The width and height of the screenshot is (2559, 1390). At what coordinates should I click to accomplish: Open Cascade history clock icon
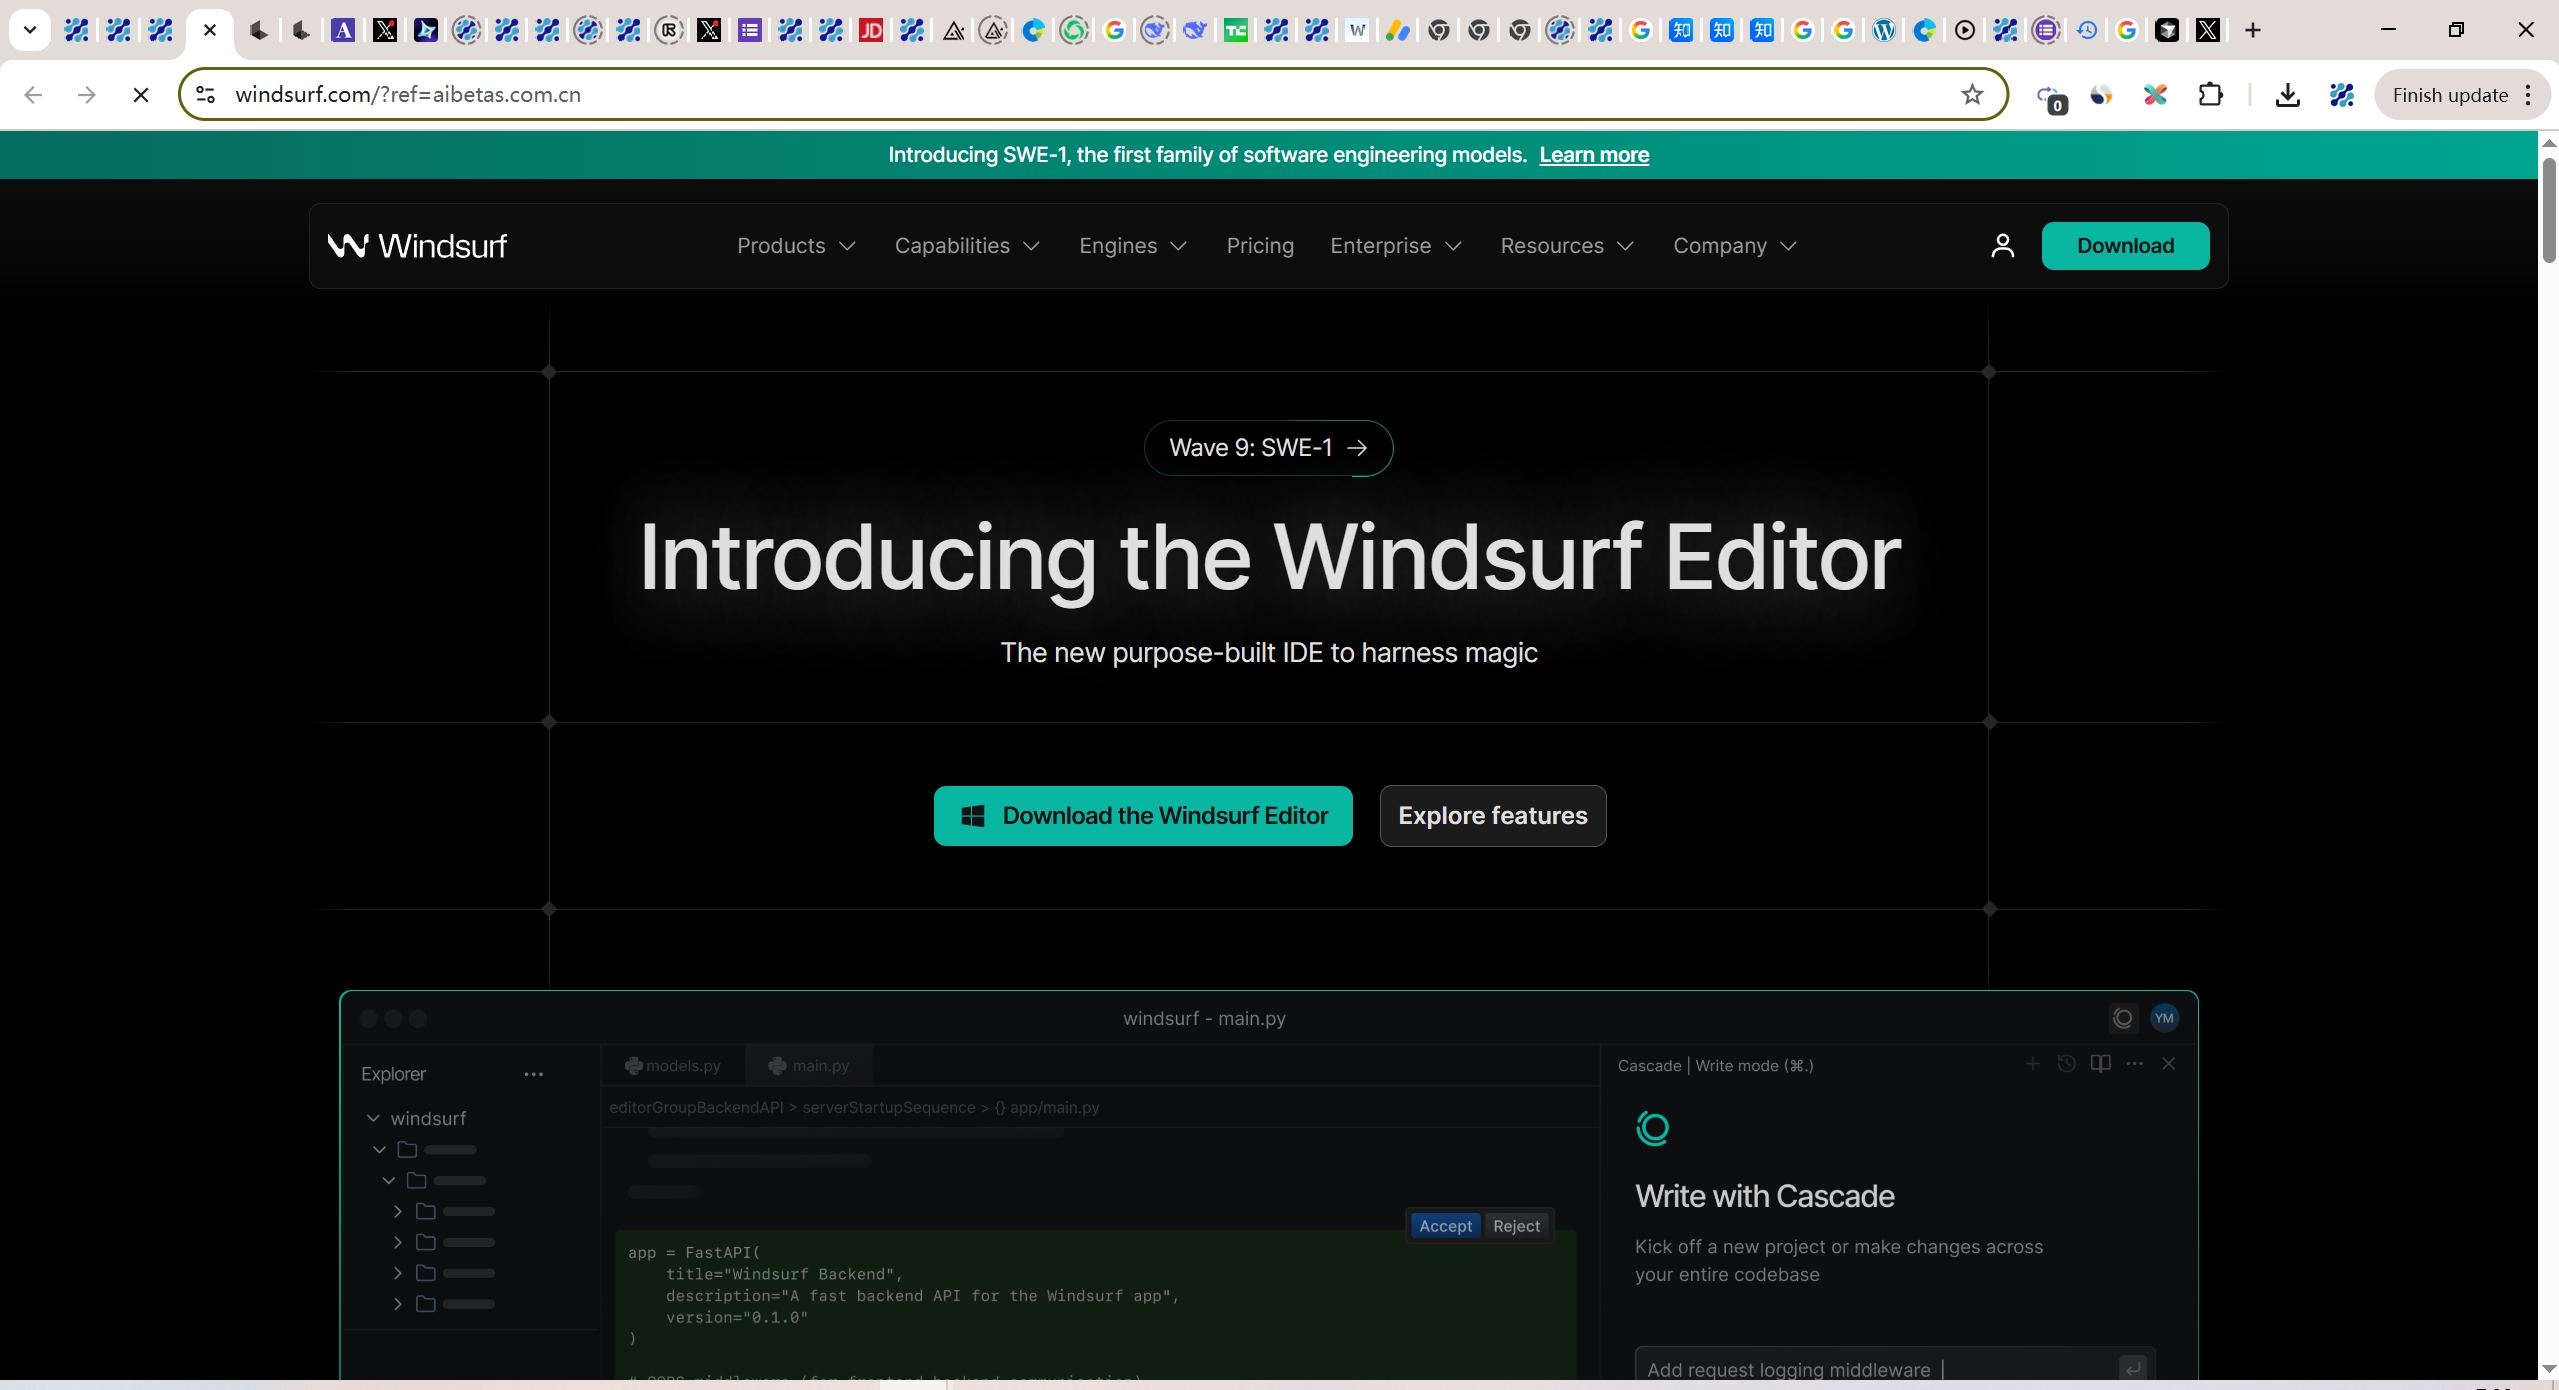click(x=2066, y=1064)
